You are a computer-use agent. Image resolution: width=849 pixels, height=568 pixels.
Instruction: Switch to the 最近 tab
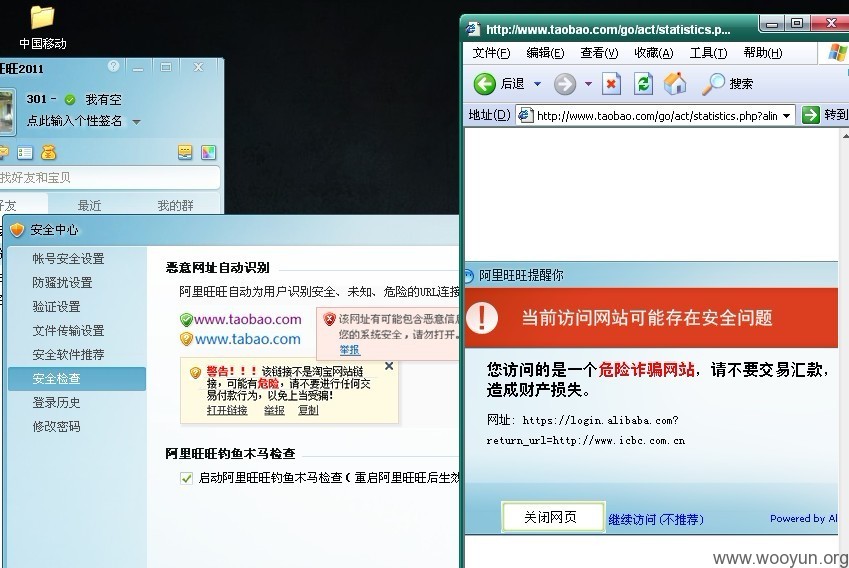tap(89, 205)
